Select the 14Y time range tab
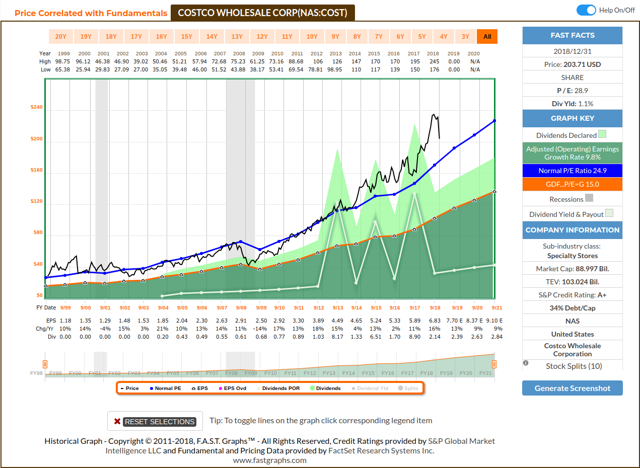The width and height of the screenshot is (640, 468). coord(212,36)
